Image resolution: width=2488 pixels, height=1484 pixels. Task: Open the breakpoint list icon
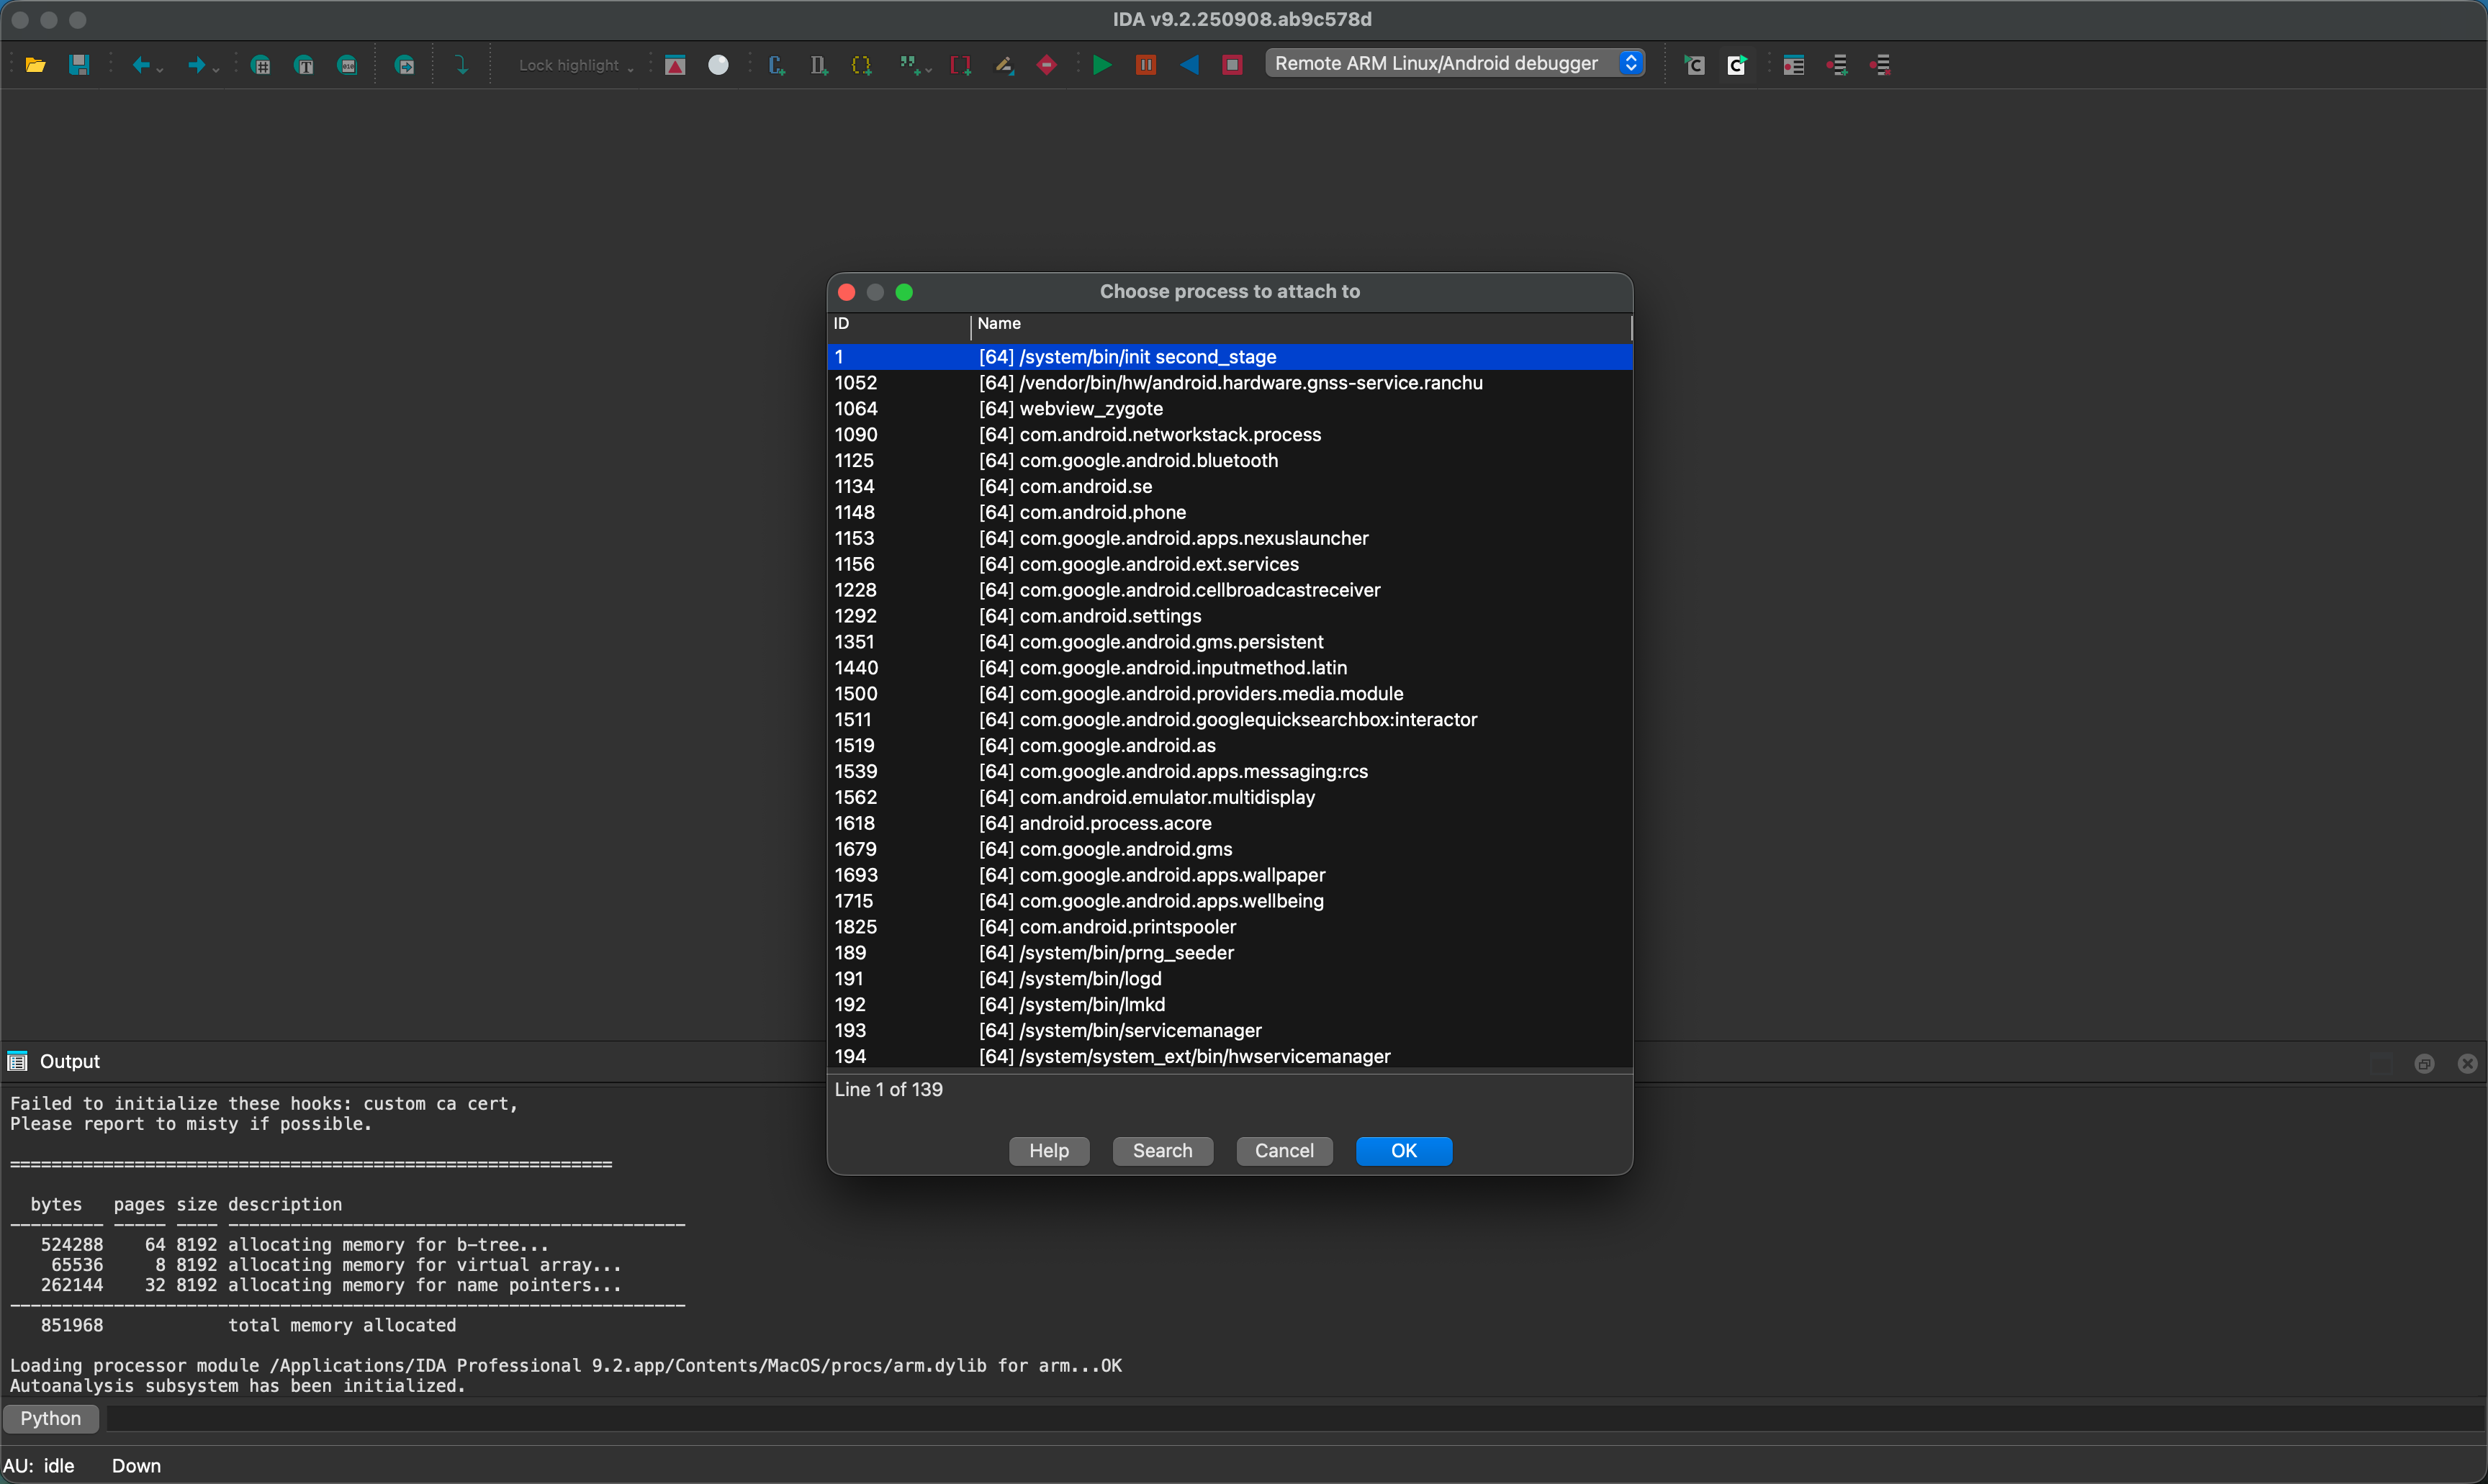pyautogui.click(x=1793, y=65)
